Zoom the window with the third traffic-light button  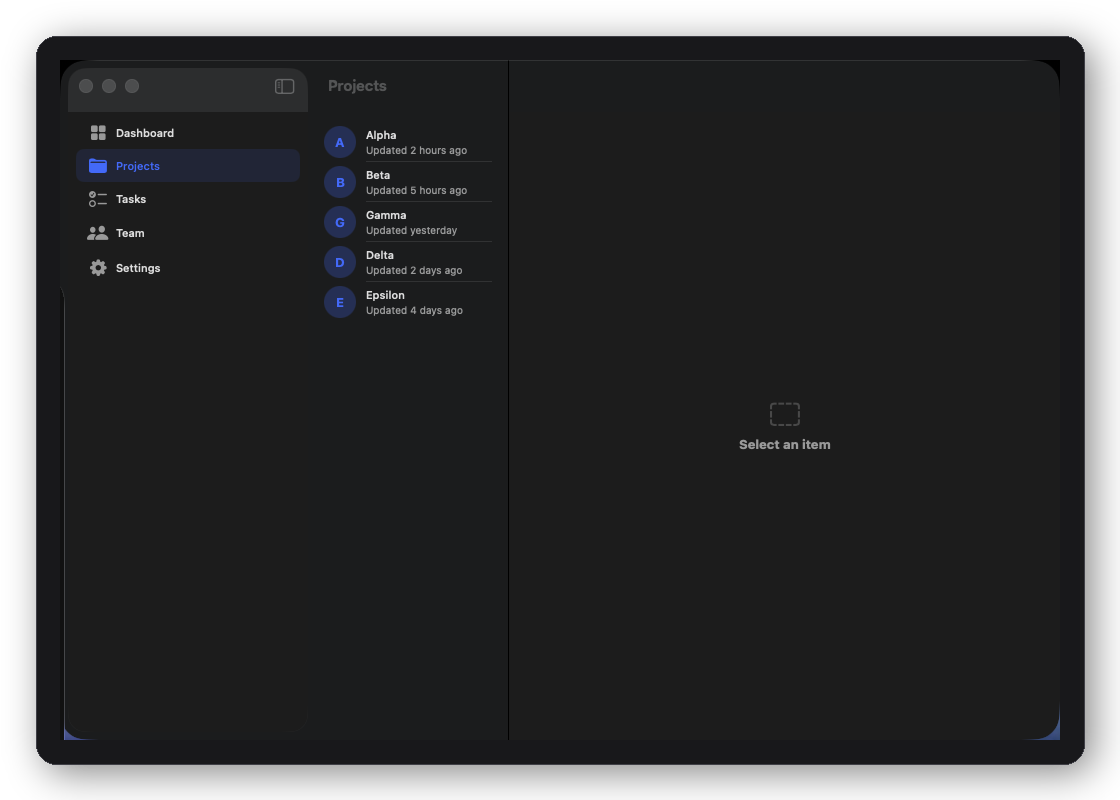(132, 86)
